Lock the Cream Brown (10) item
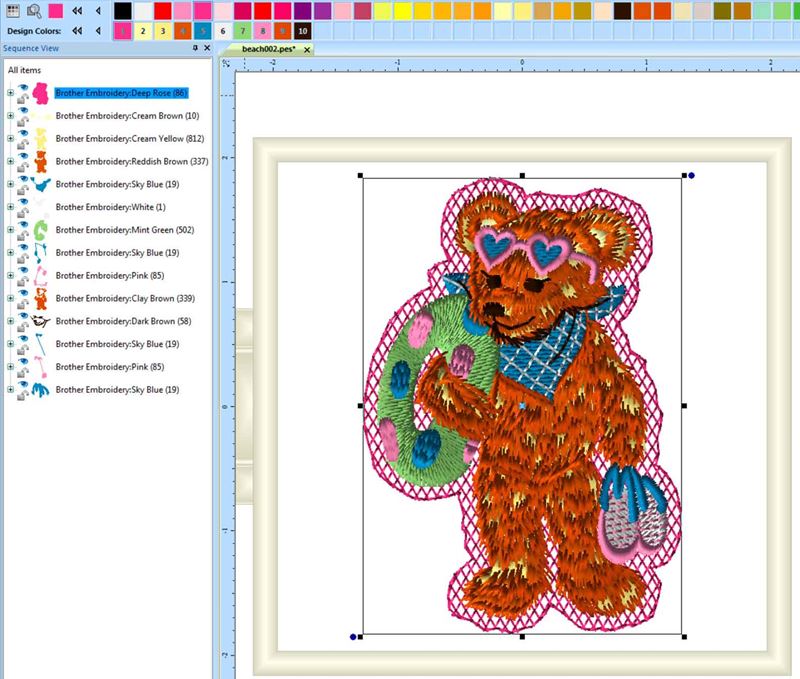Viewport: 800px width, 679px height. (x=22, y=121)
